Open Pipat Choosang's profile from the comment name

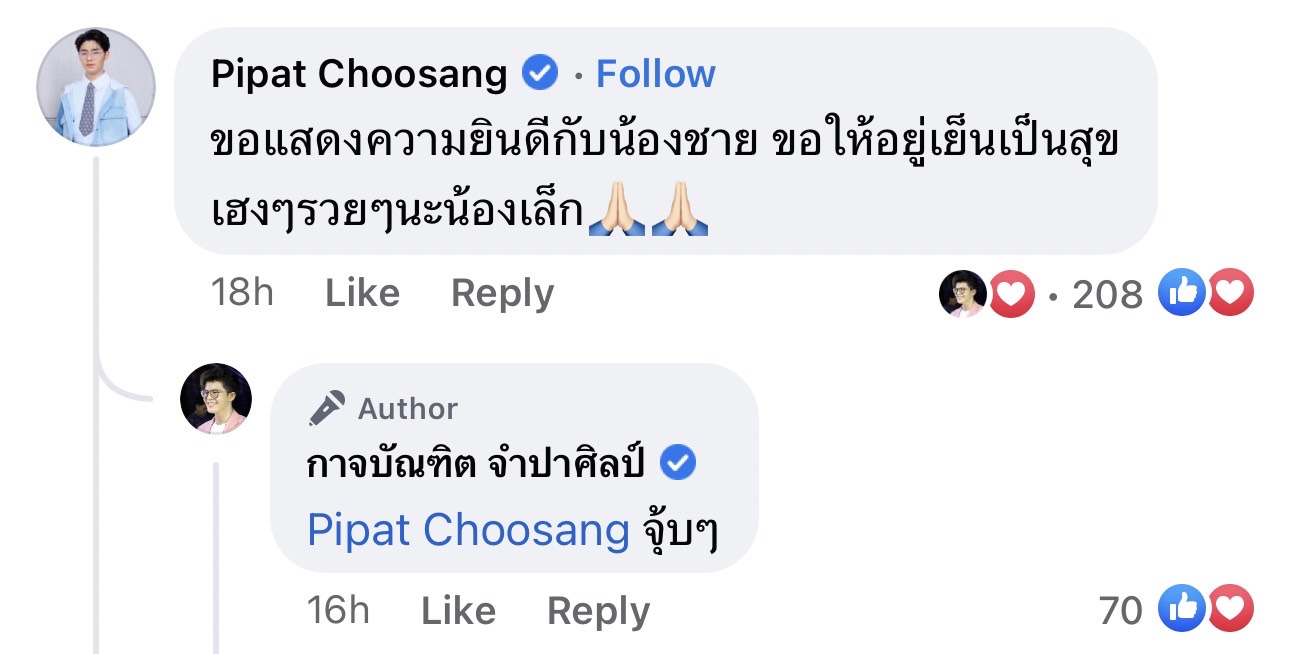click(358, 72)
